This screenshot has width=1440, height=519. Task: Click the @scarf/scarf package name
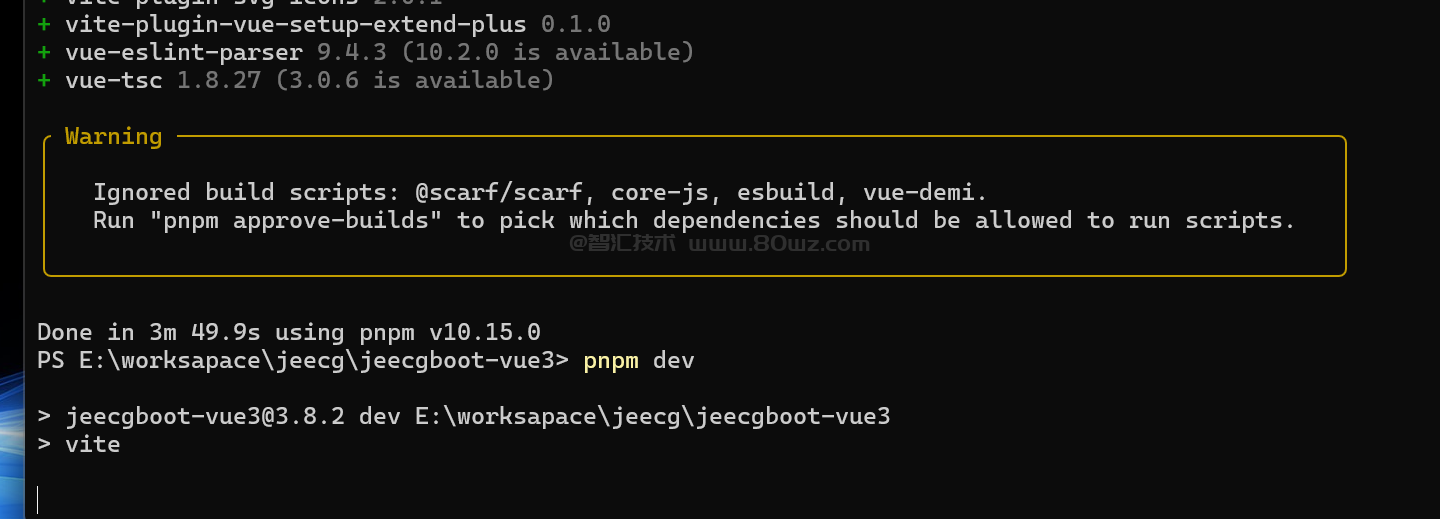(x=500, y=192)
